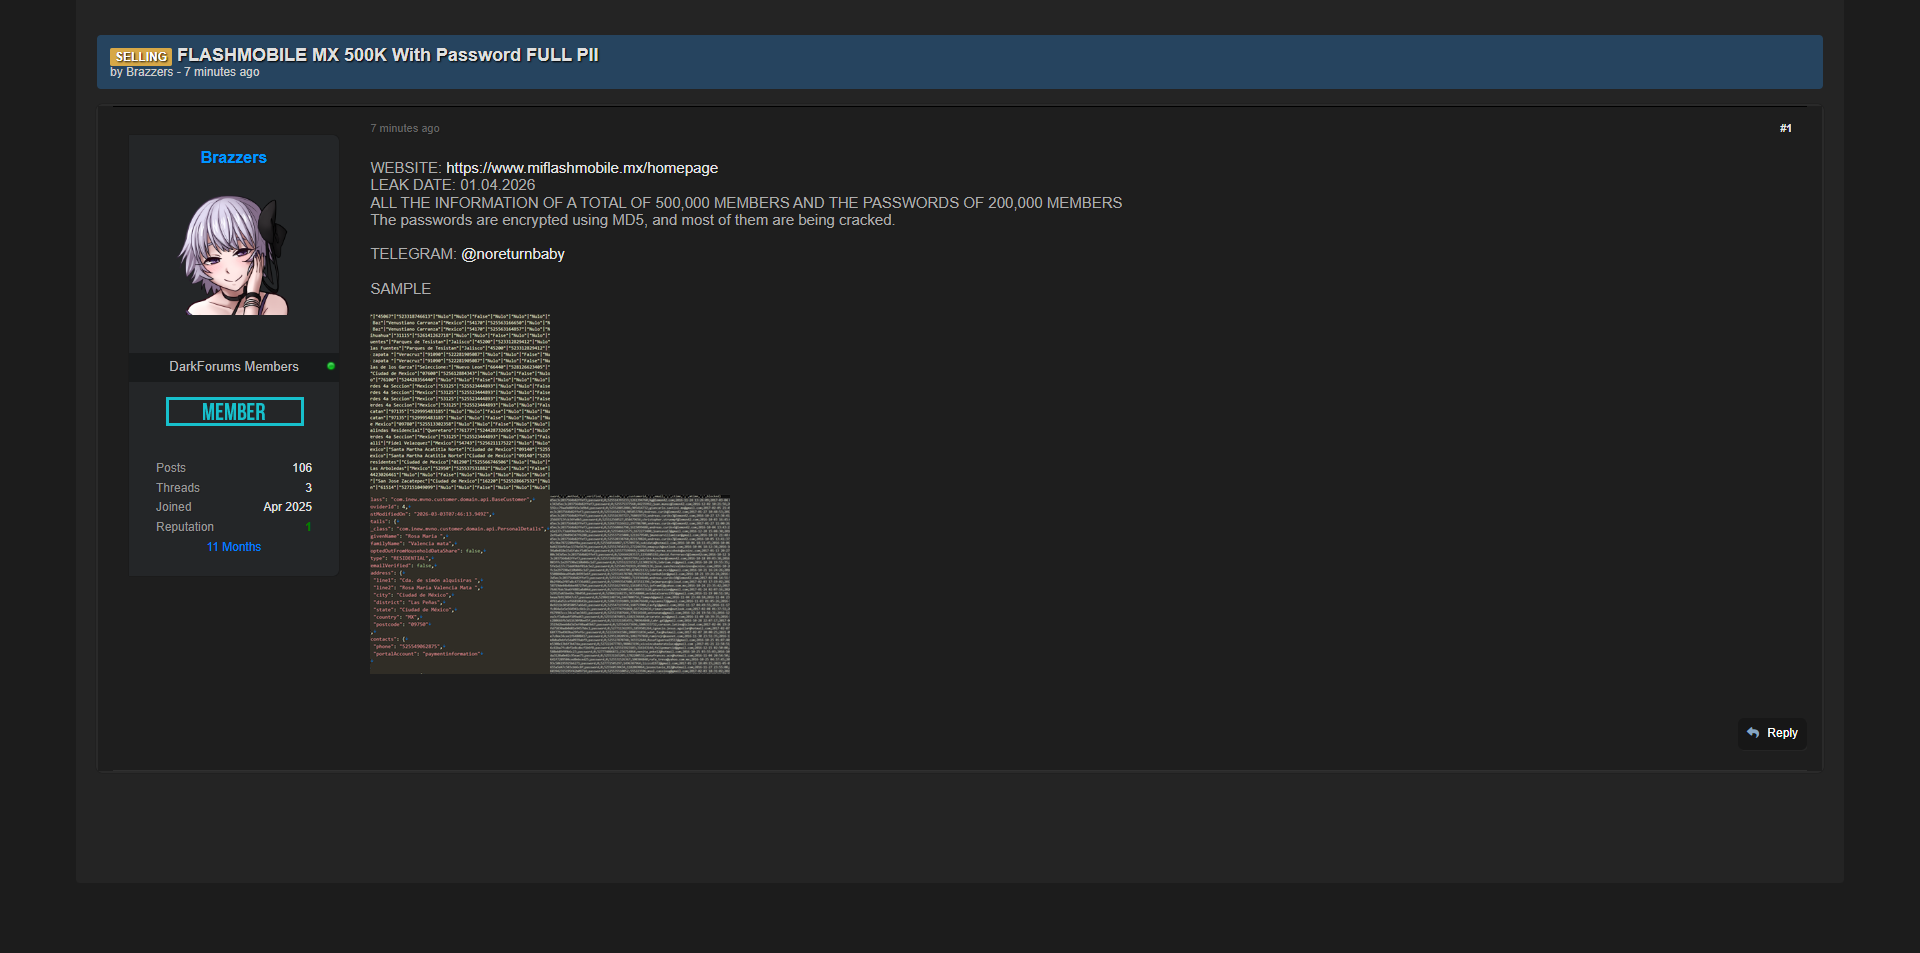Screen dimensions: 1920x953
Task: Click the Threads count 3
Action: pyautogui.click(x=308, y=488)
